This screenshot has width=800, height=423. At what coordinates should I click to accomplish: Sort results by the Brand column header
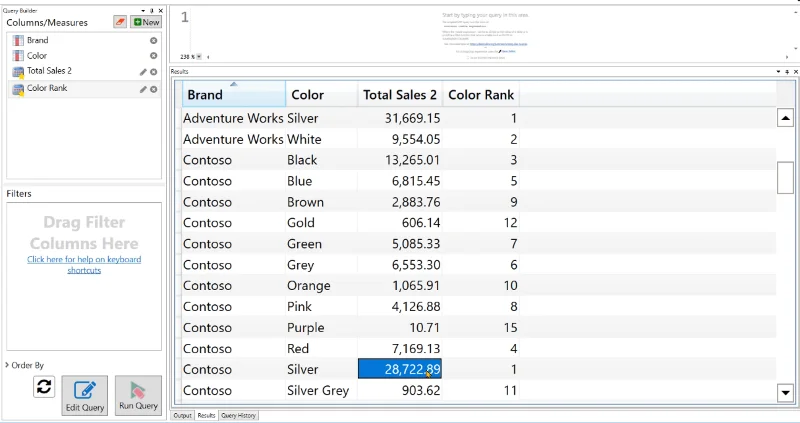point(234,94)
